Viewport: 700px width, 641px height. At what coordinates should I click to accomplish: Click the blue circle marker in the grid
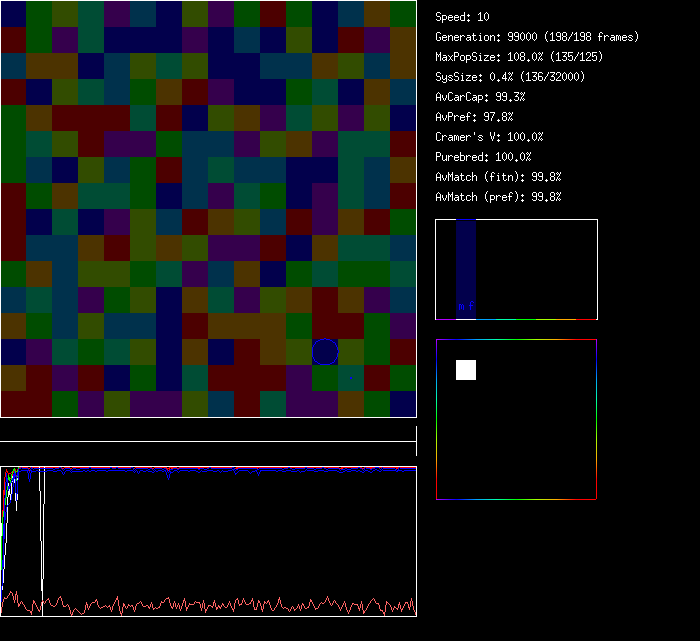[325, 351]
